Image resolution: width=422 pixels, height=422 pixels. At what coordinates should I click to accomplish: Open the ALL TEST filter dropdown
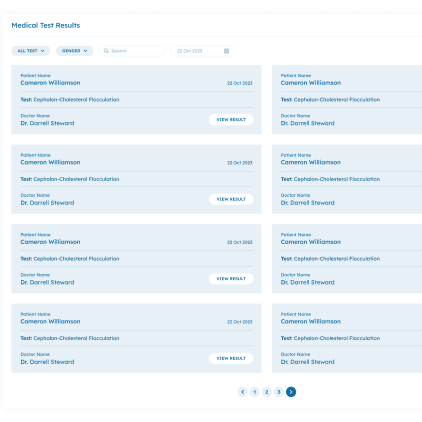31,51
